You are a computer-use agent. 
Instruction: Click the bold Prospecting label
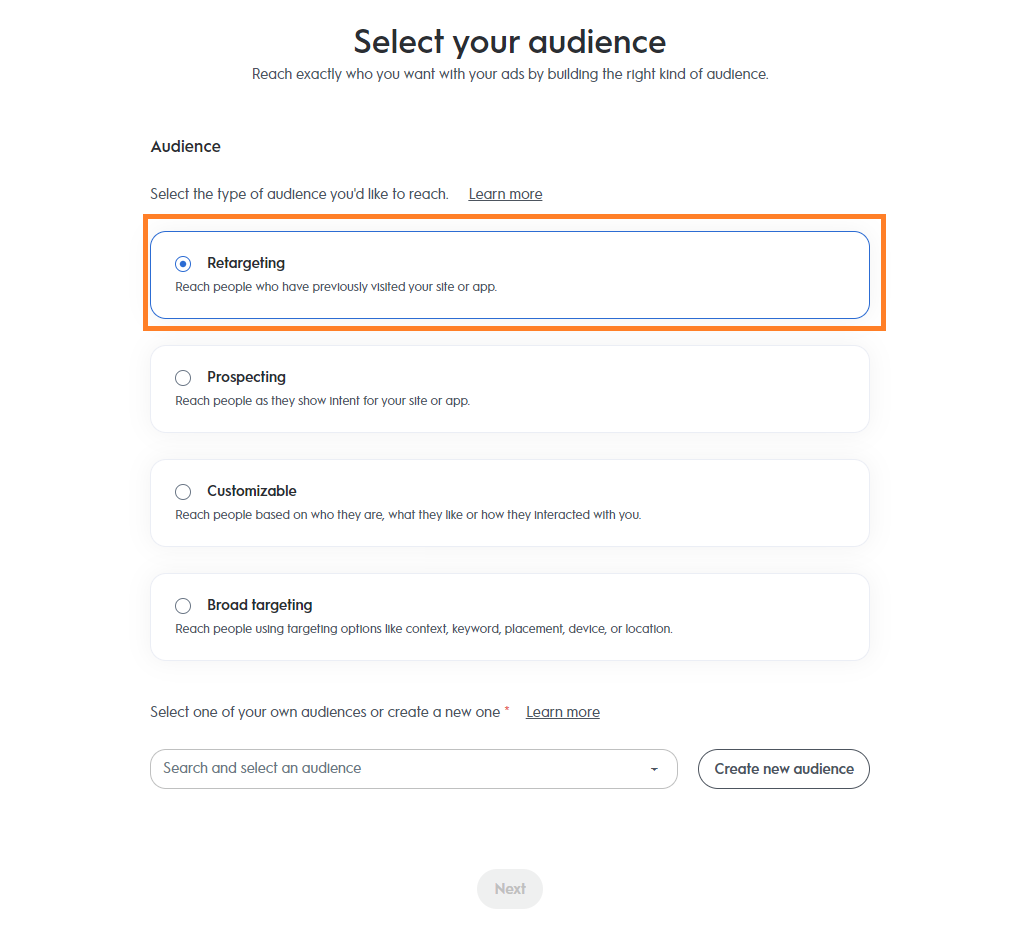[x=246, y=377]
